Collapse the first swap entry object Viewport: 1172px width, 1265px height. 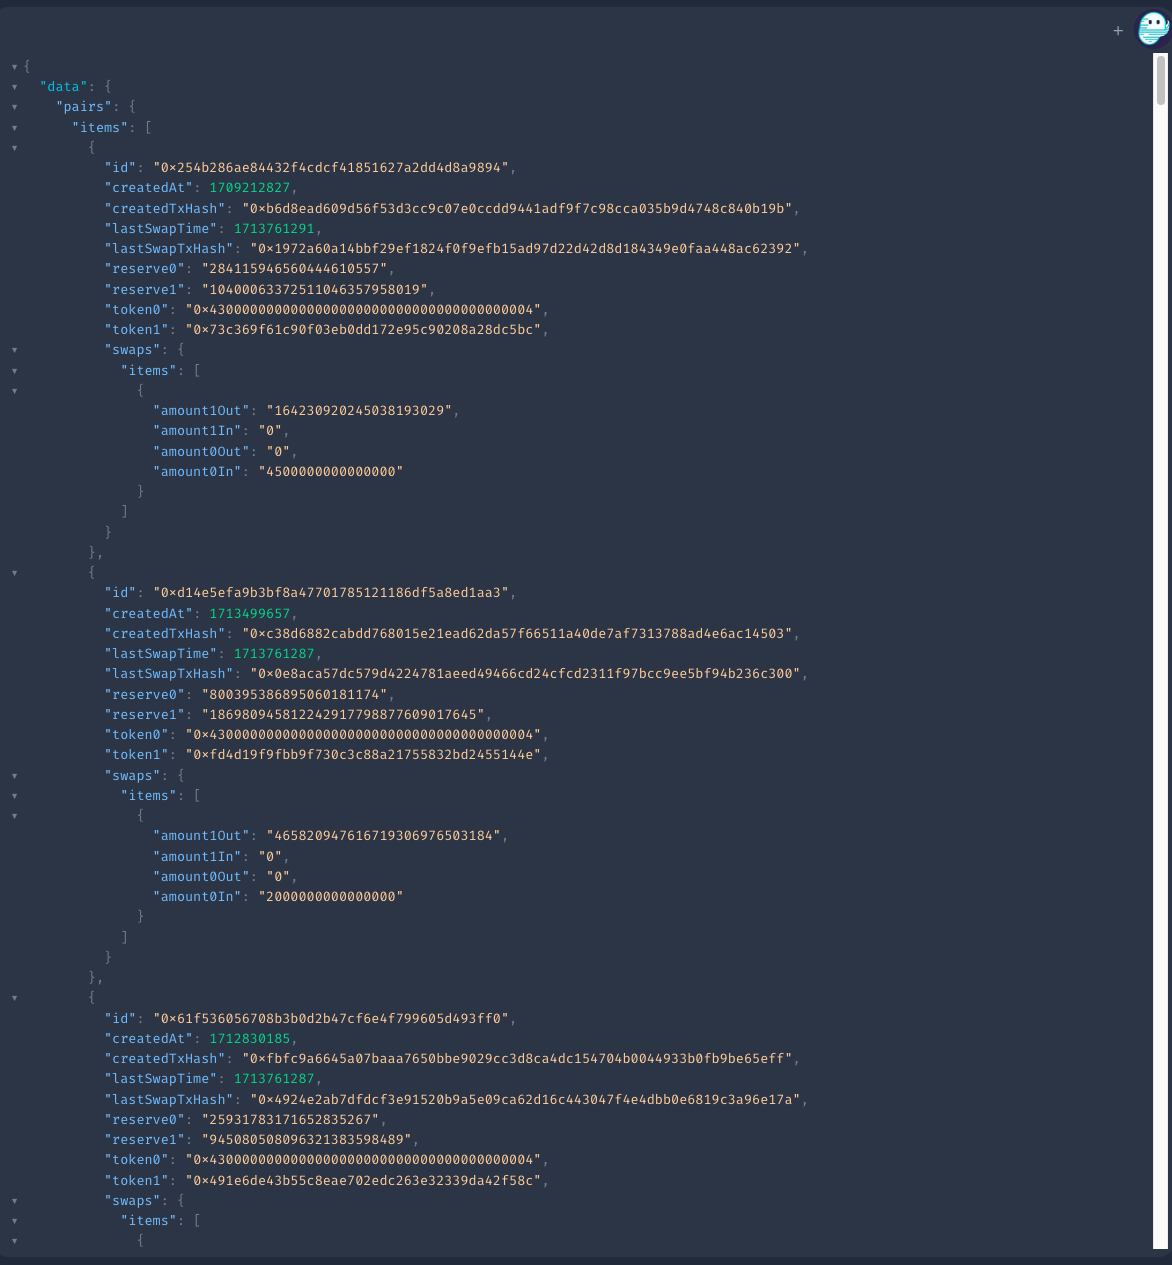pos(14,390)
